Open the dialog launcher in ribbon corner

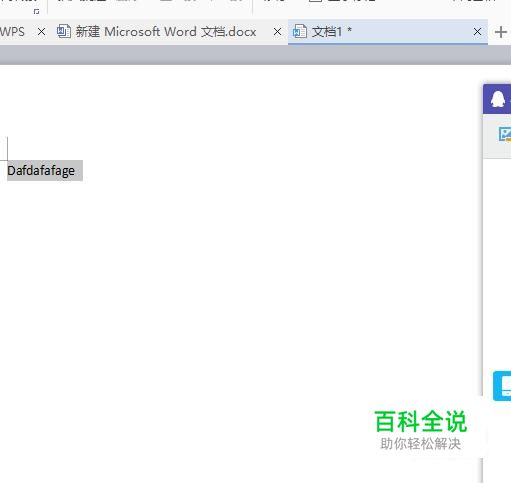tap(36, 12)
